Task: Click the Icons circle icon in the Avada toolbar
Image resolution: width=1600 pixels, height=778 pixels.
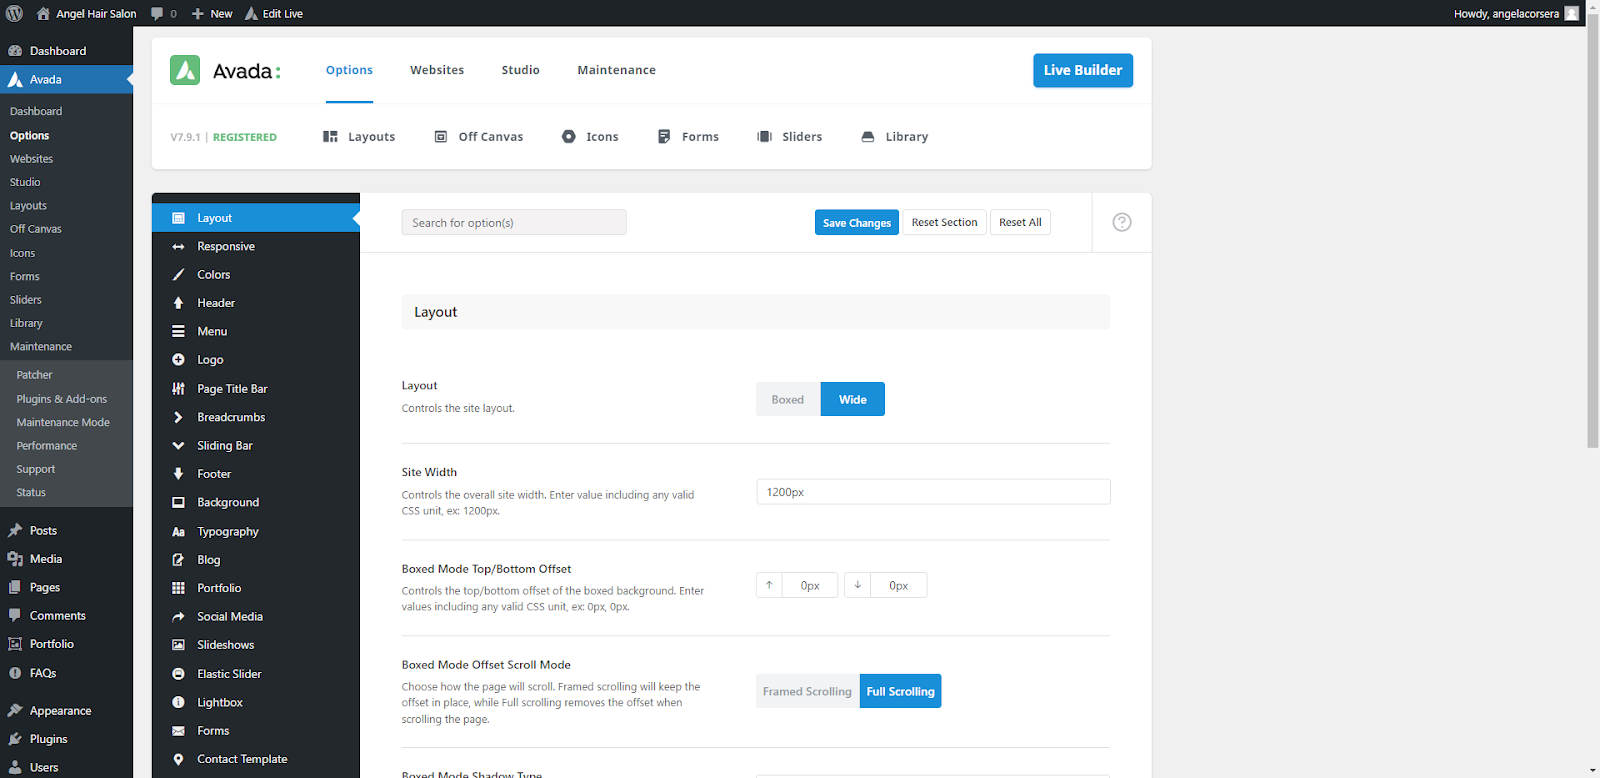Action: click(x=569, y=136)
